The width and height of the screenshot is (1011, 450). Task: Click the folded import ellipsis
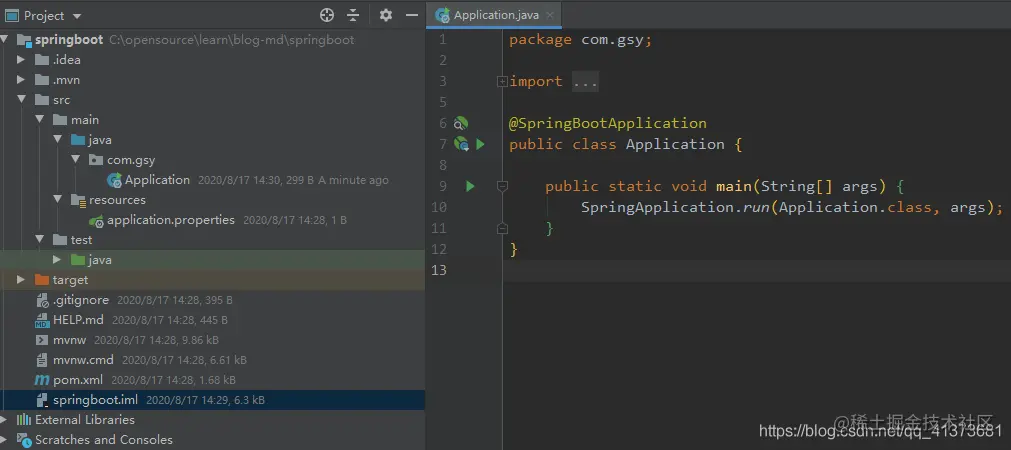[585, 81]
